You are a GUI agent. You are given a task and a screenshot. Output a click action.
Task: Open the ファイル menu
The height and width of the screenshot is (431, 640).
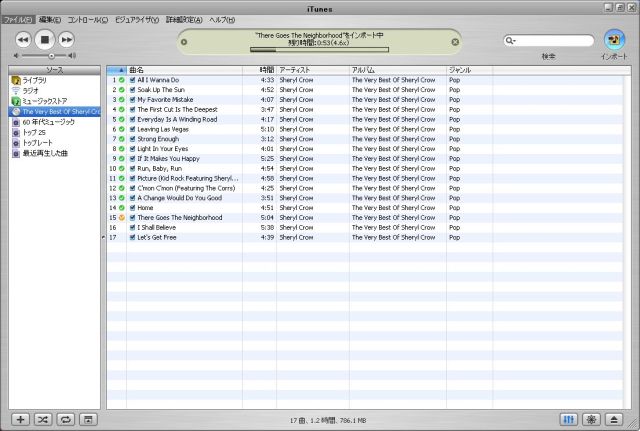(x=18, y=20)
